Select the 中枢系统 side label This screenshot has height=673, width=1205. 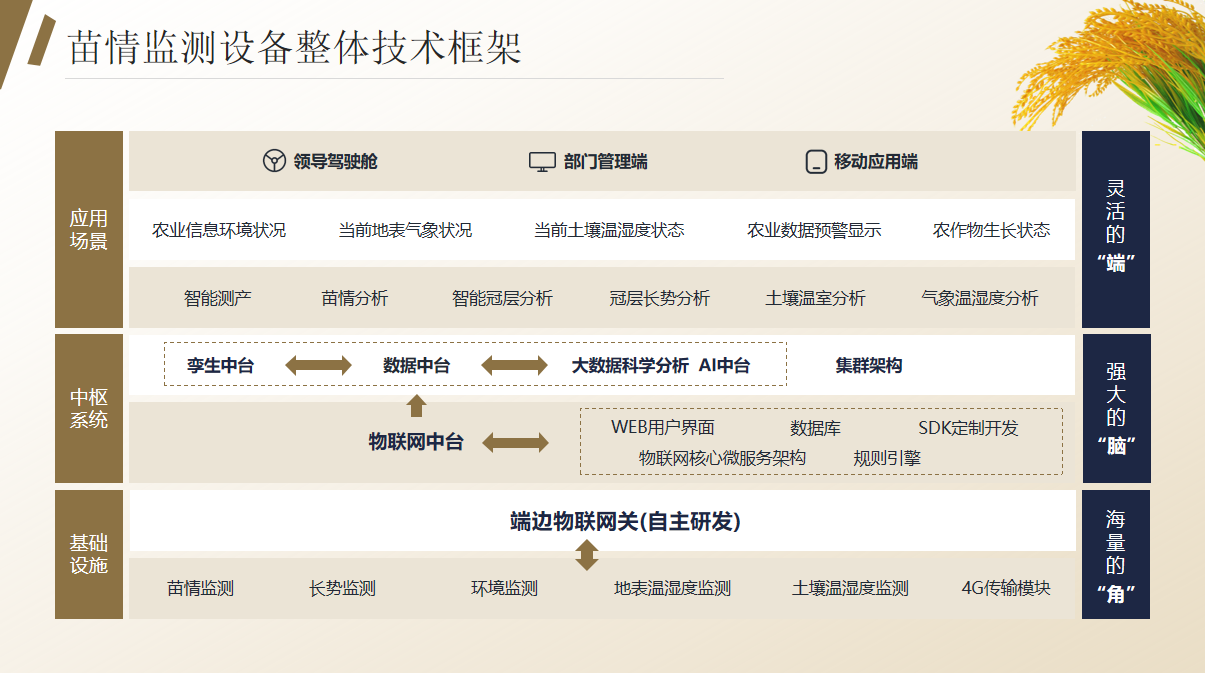[x=89, y=408]
